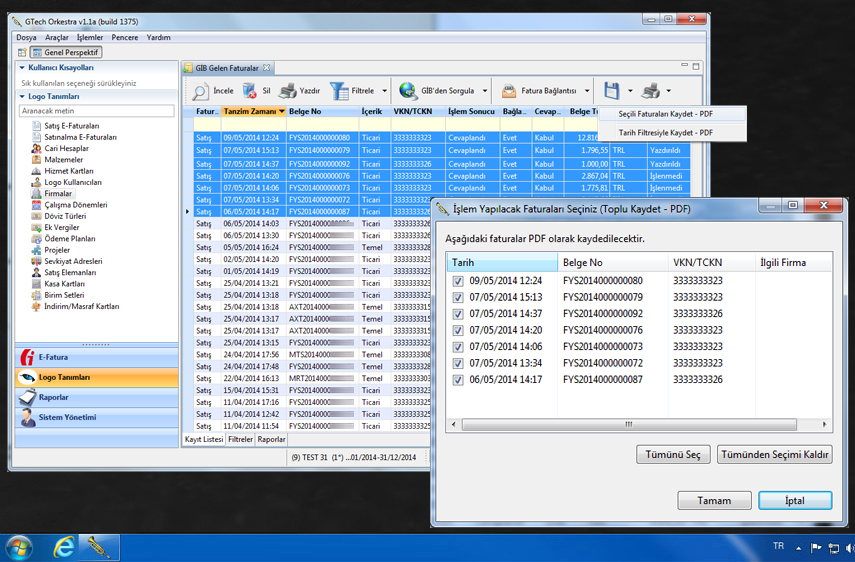Click the Aranacak metin search field

point(97,111)
